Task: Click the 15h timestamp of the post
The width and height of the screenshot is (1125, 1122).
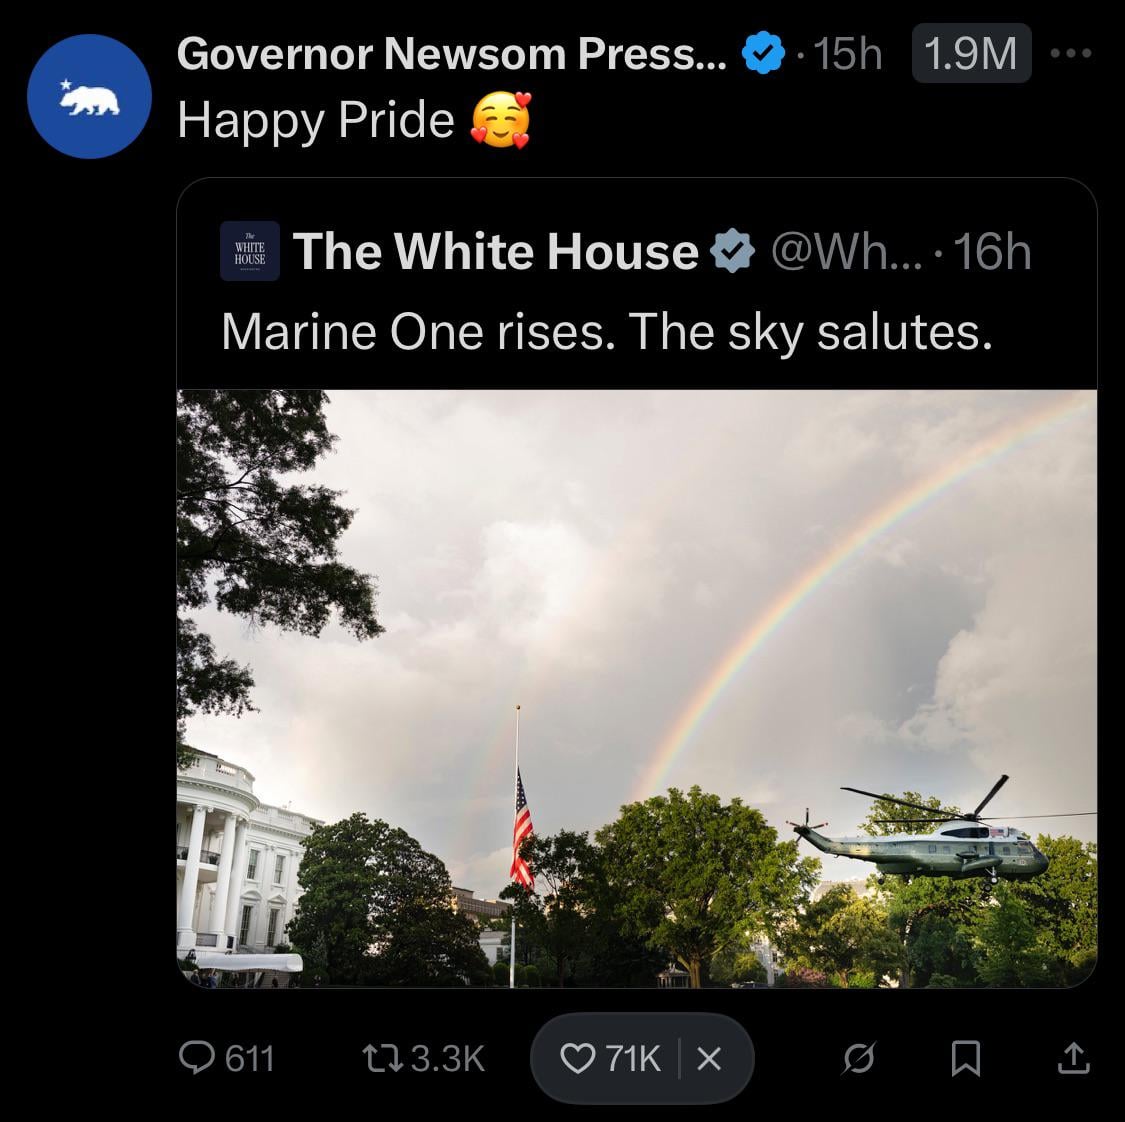Action: point(848,54)
